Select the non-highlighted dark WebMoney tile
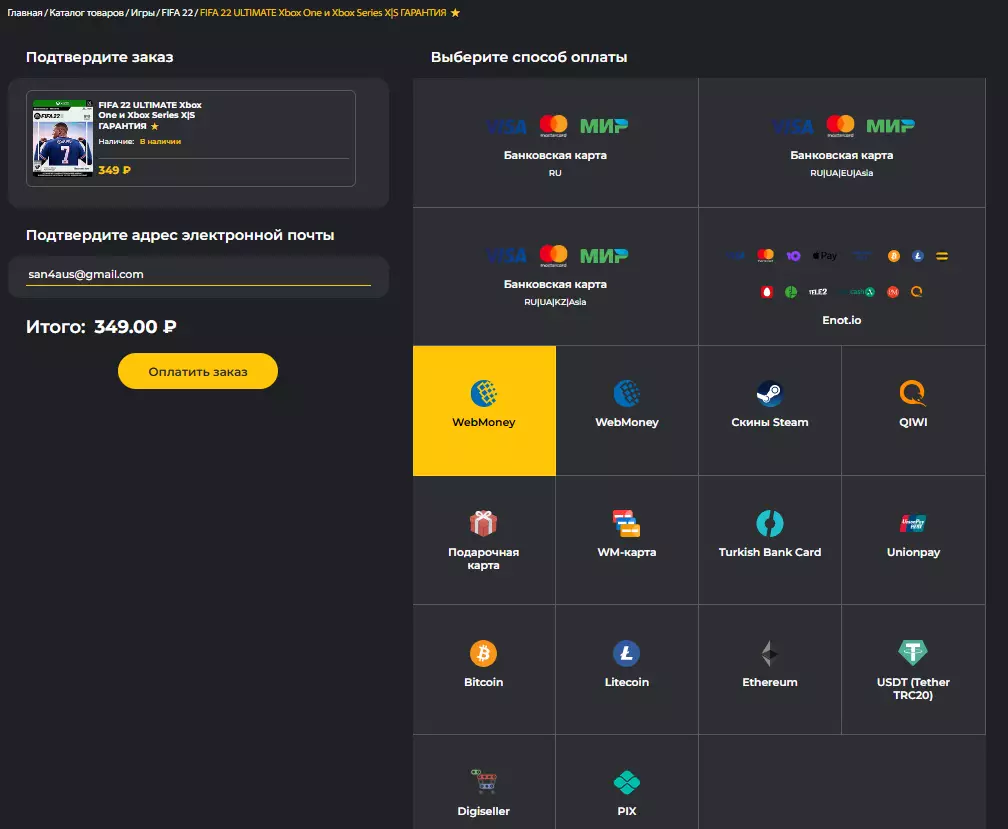Image resolution: width=1008 pixels, height=829 pixels. point(626,408)
